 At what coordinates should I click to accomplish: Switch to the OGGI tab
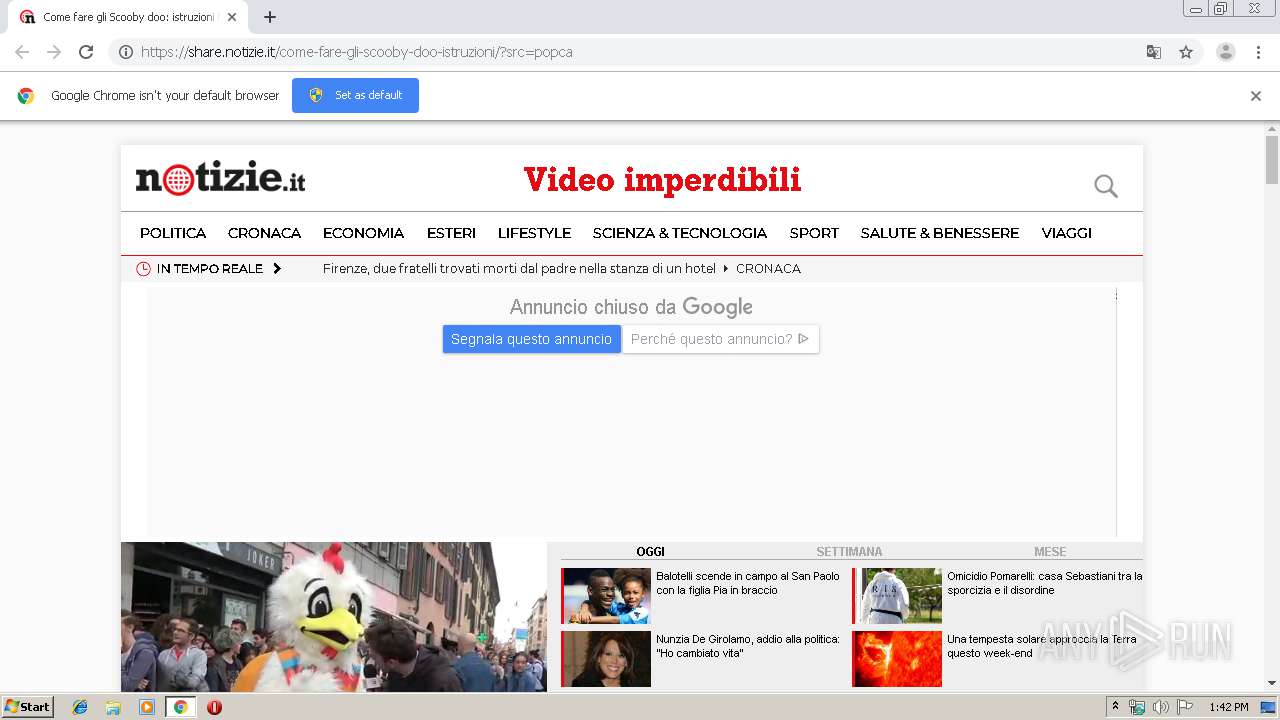tap(650, 552)
